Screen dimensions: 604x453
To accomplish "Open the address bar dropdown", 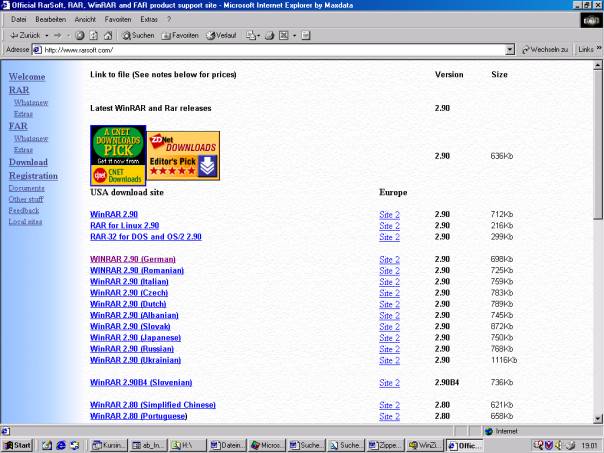I will 510,50.
